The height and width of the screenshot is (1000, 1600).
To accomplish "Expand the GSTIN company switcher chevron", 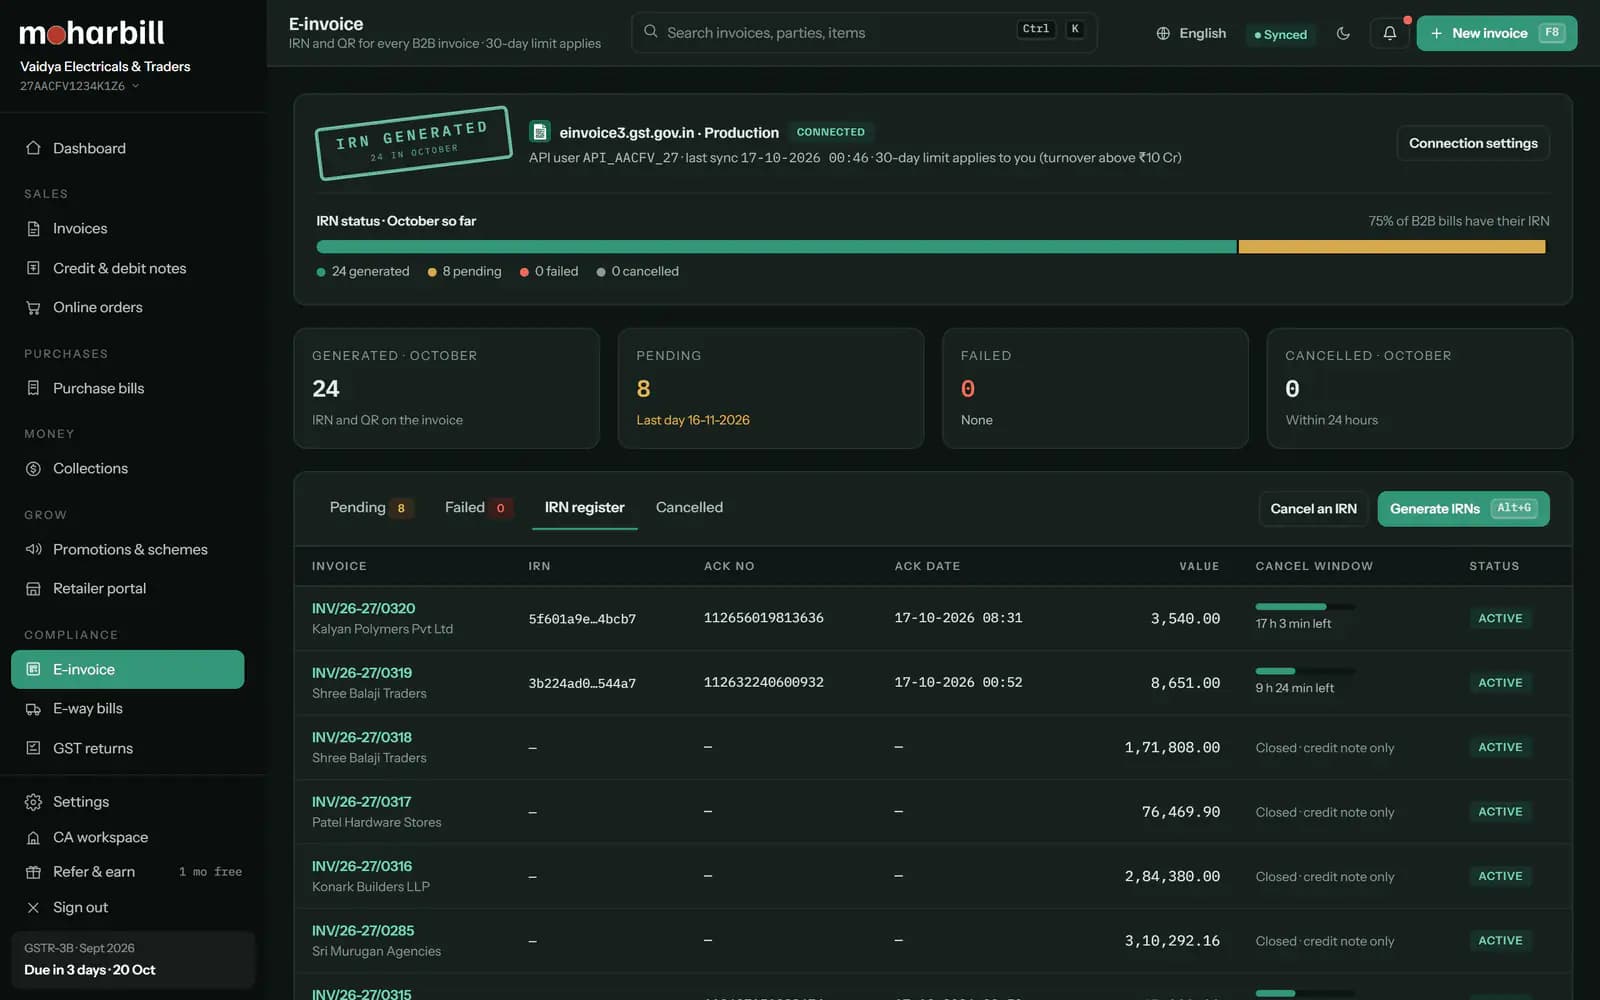I will point(135,86).
